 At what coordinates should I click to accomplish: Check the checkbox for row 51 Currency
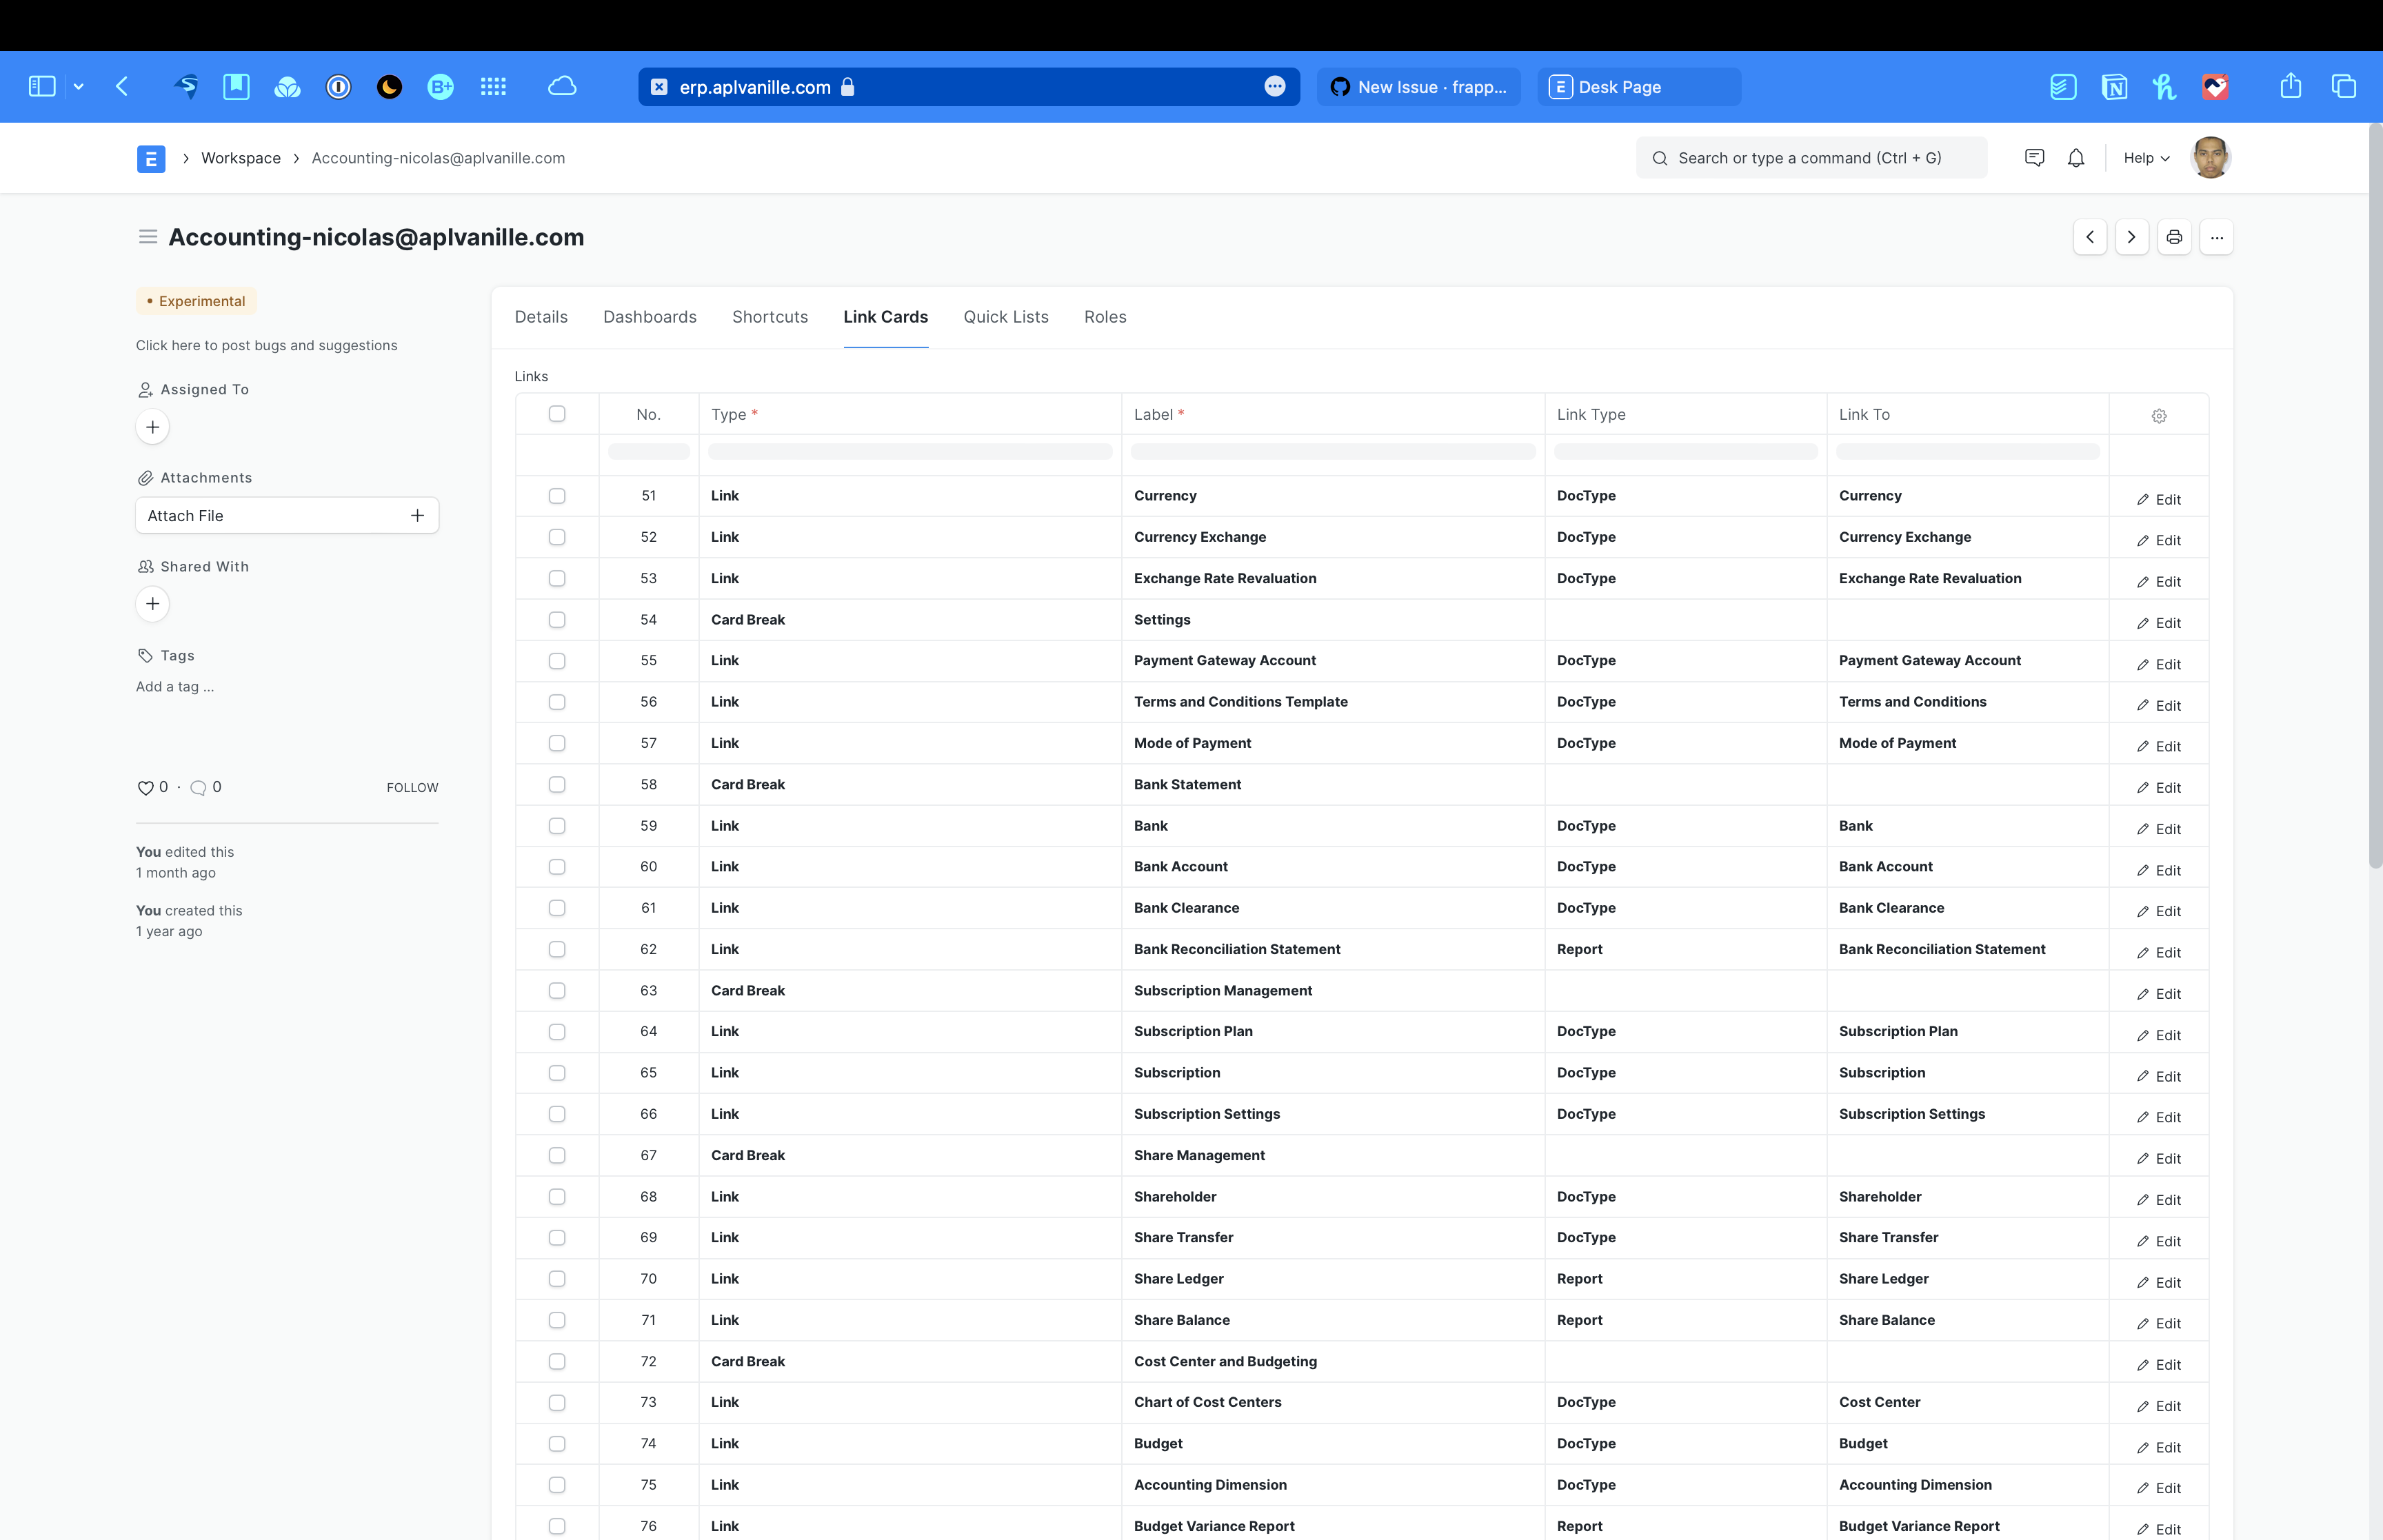pyautogui.click(x=557, y=495)
